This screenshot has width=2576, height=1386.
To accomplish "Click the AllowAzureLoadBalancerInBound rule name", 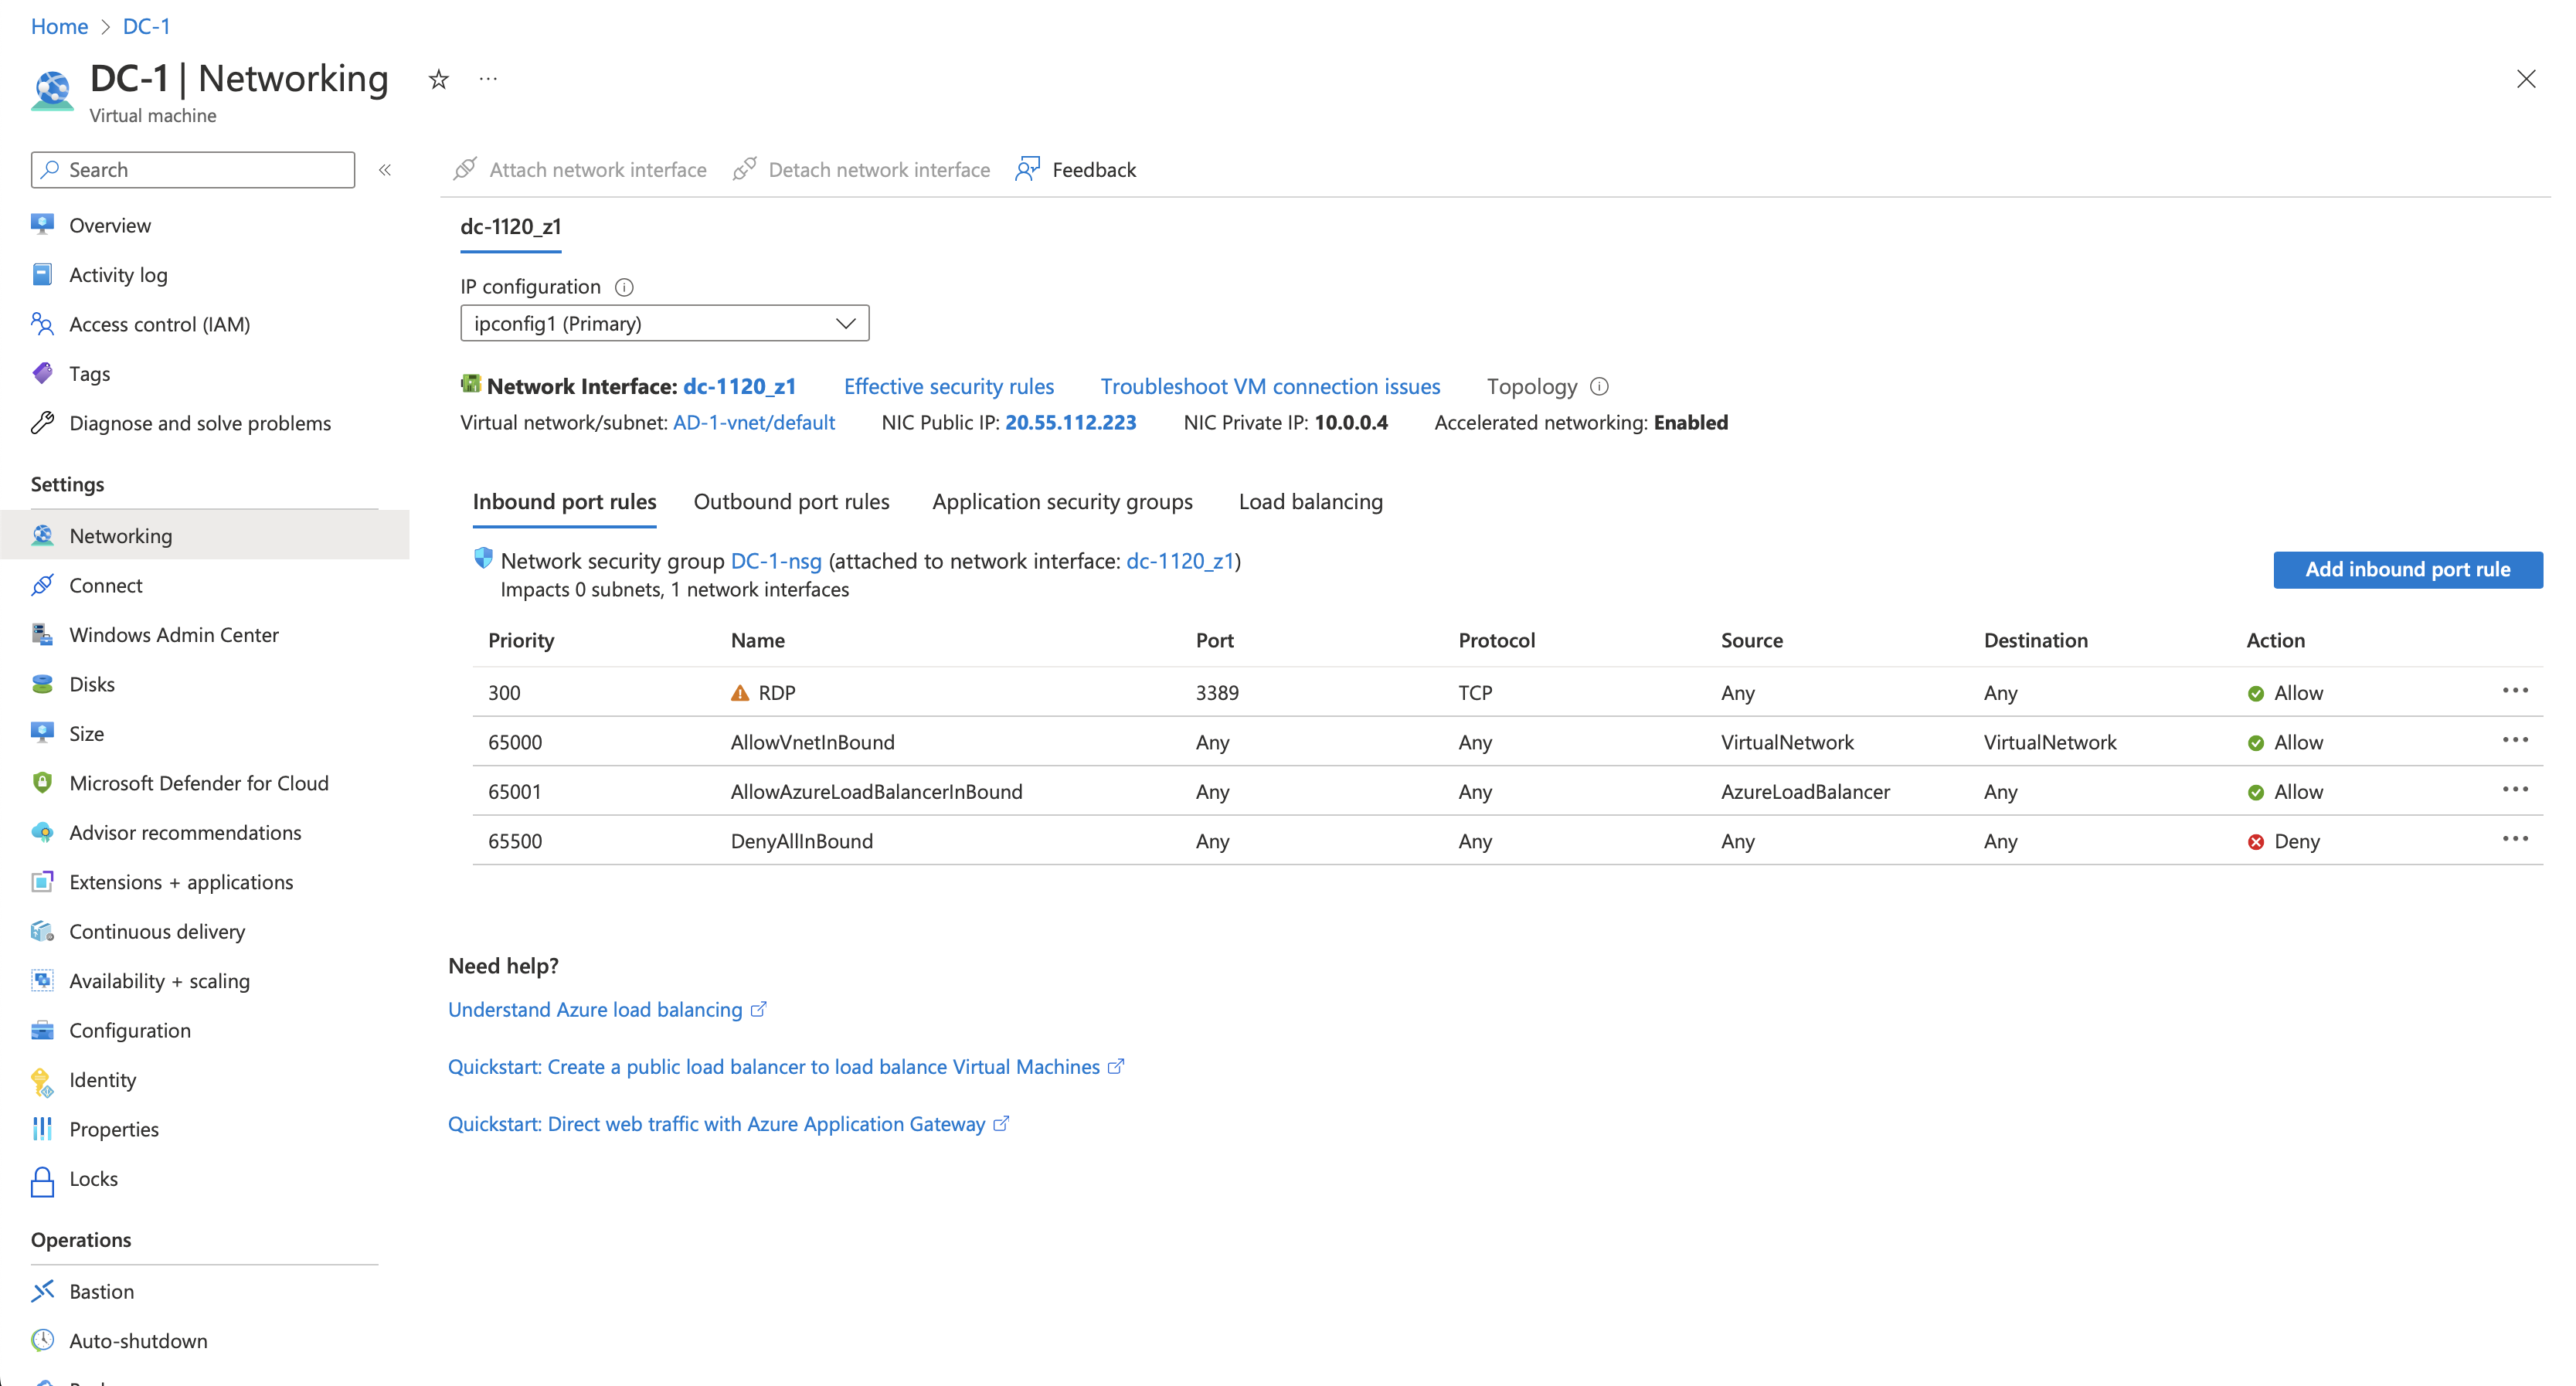I will [876, 791].
